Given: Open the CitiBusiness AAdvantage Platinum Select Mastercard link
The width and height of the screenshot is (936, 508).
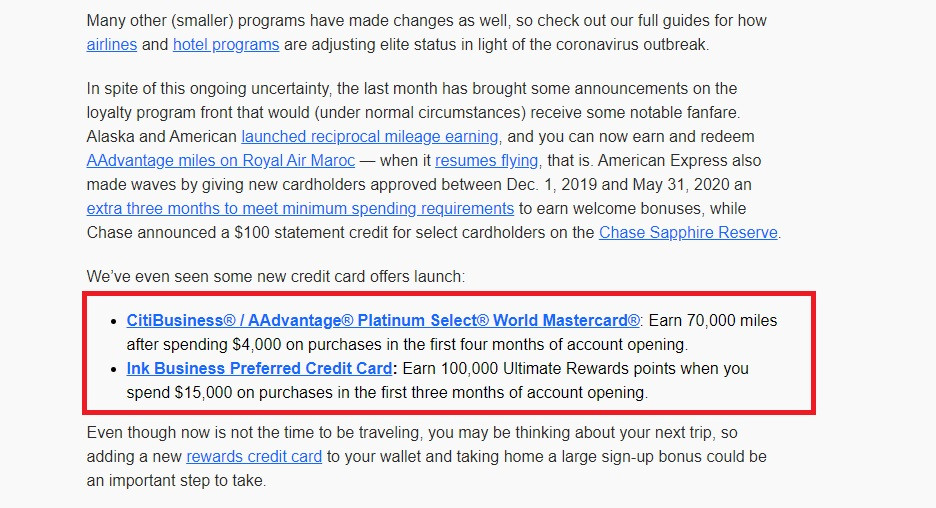Looking at the screenshot, I should pyautogui.click(x=383, y=321).
